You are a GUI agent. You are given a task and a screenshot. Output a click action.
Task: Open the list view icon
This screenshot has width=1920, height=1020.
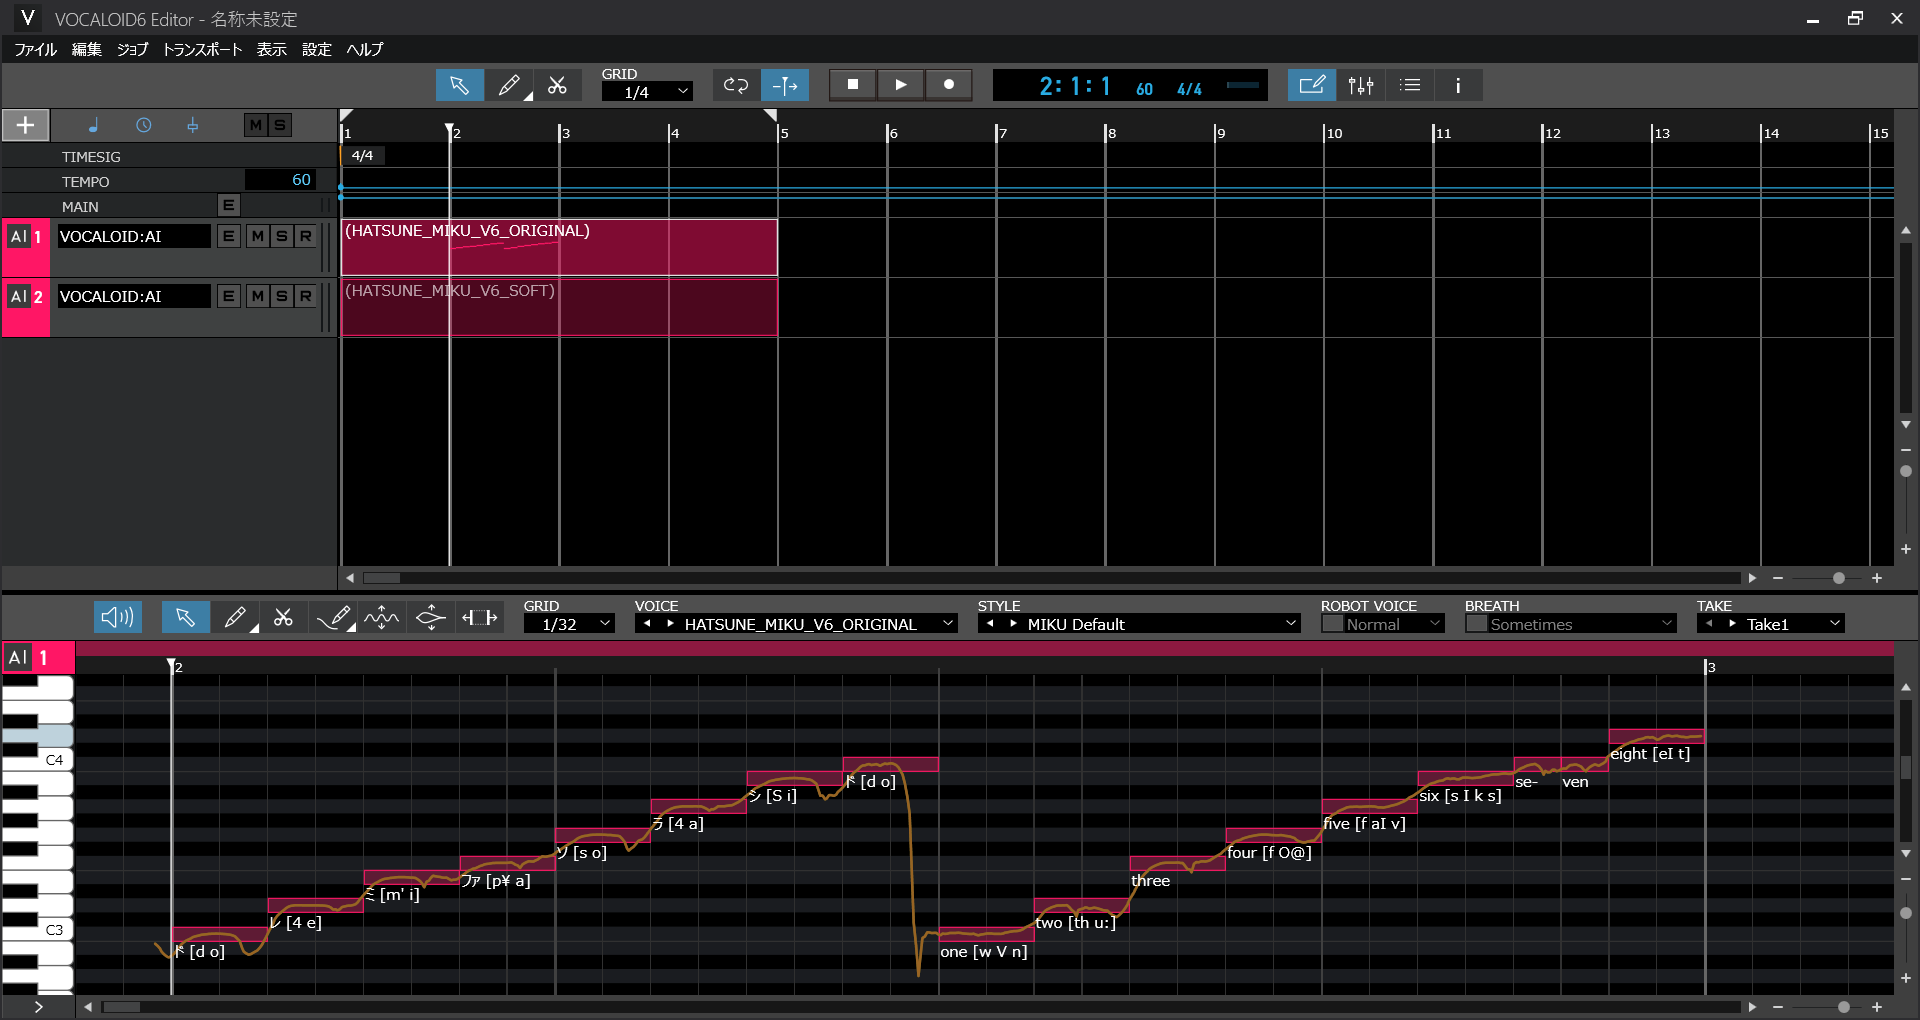coord(1409,85)
